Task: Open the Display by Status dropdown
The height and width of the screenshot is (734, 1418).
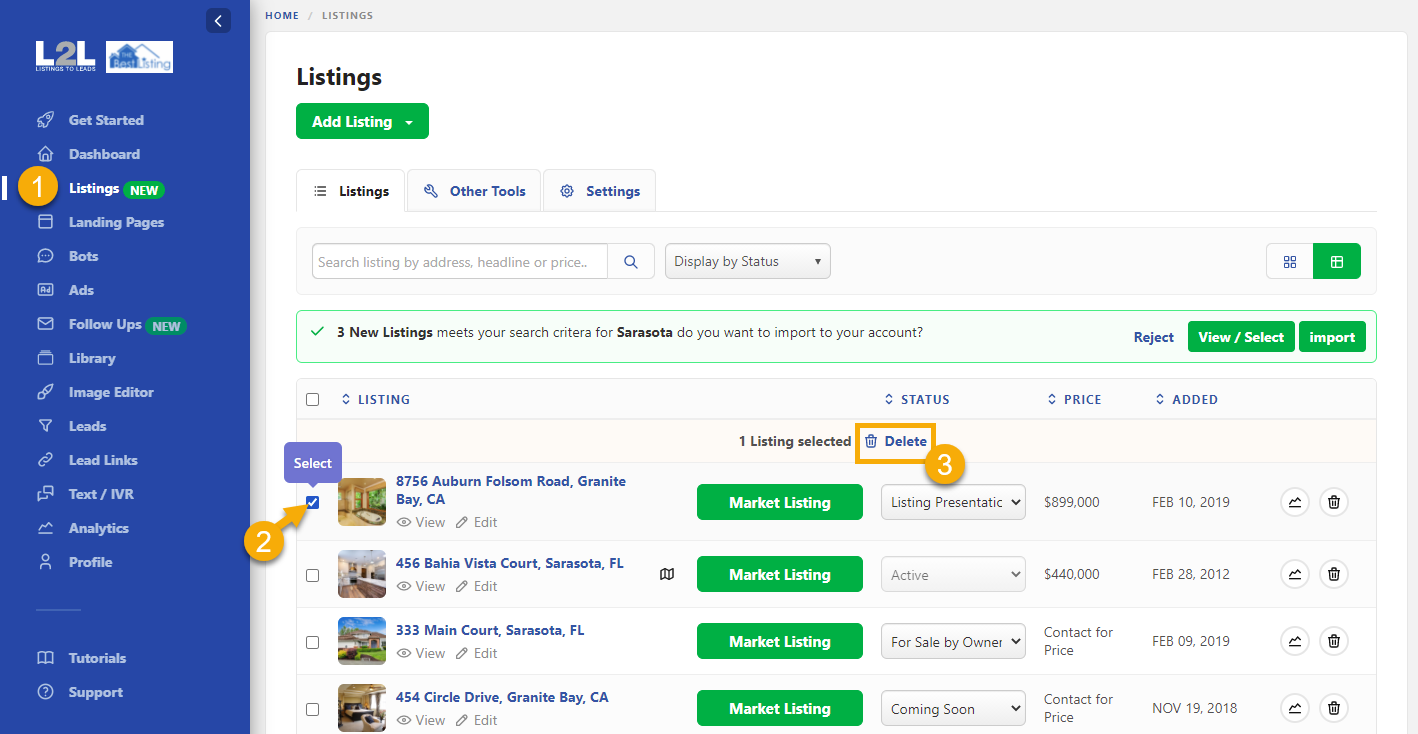Action: pyautogui.click(x=747, y=261)
